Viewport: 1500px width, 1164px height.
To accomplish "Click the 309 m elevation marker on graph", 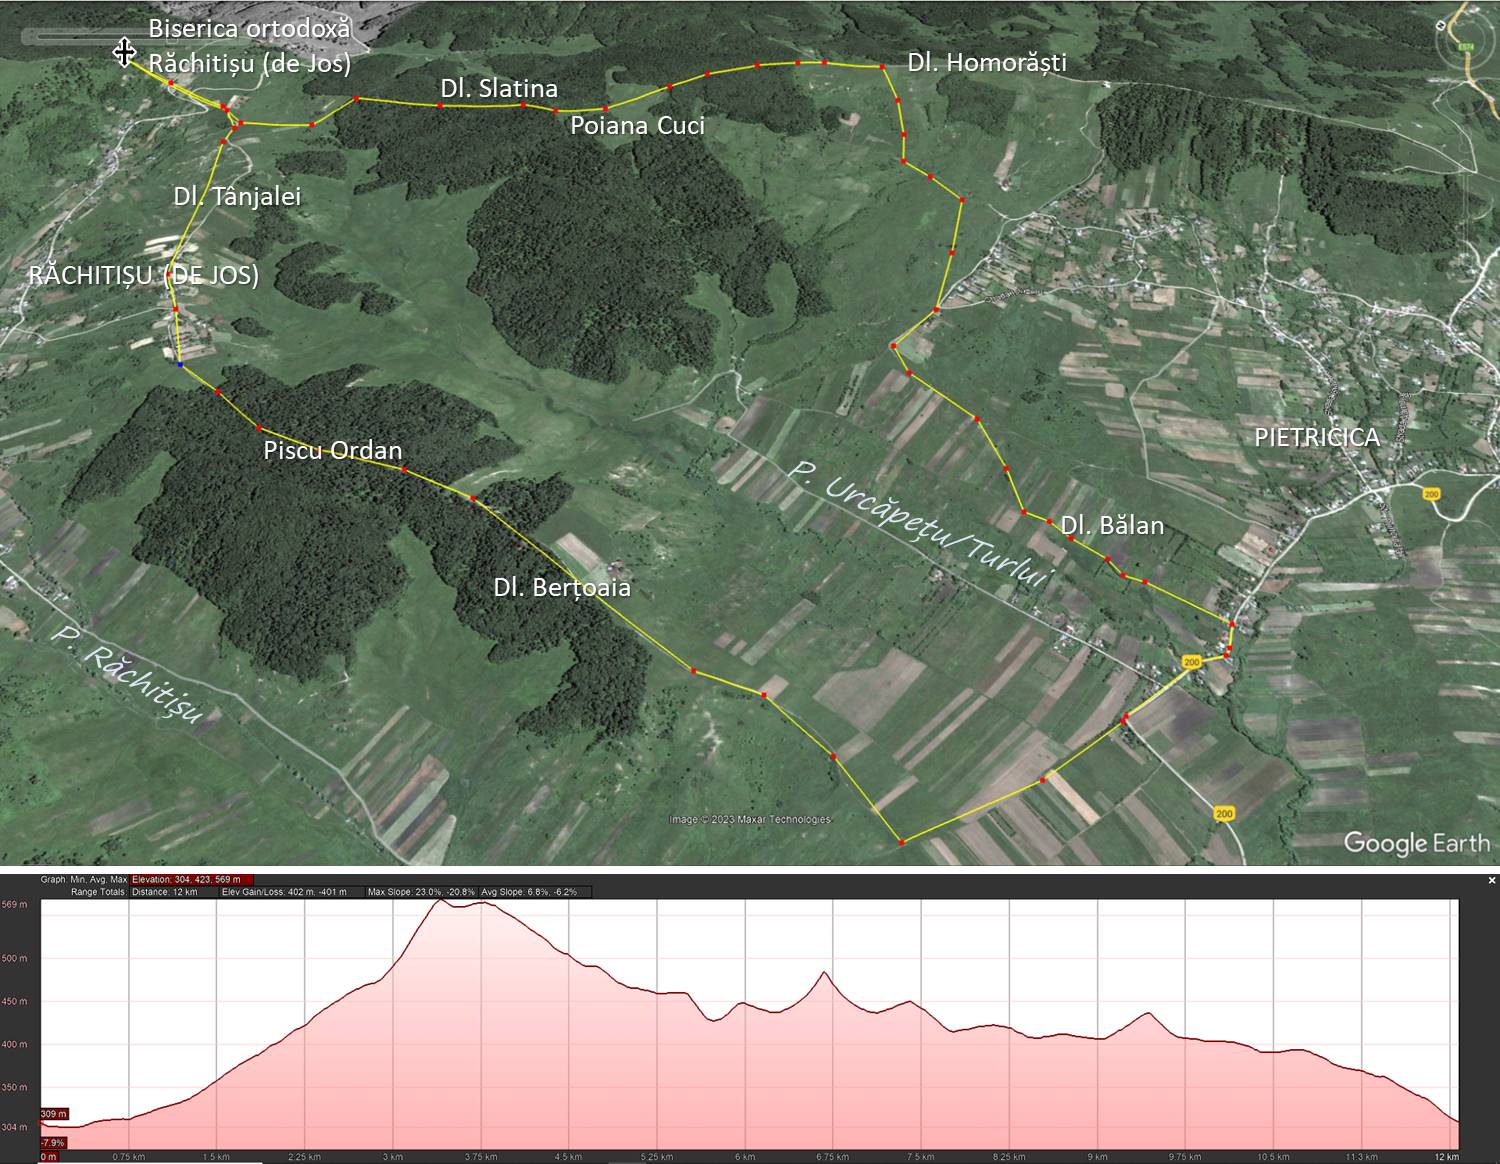I will pyautogui.click(x=54, y=1113).
